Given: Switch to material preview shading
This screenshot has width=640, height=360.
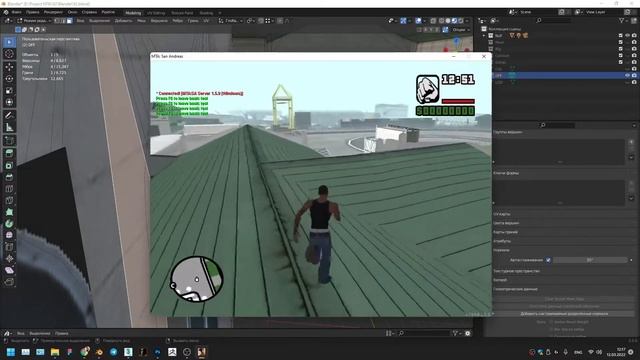Looking at the screenshot, I should click(x=454, y=20).
